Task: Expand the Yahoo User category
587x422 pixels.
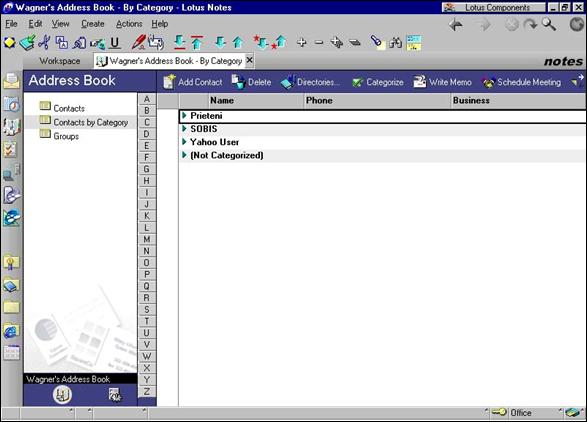Action: tap(184, 142)
